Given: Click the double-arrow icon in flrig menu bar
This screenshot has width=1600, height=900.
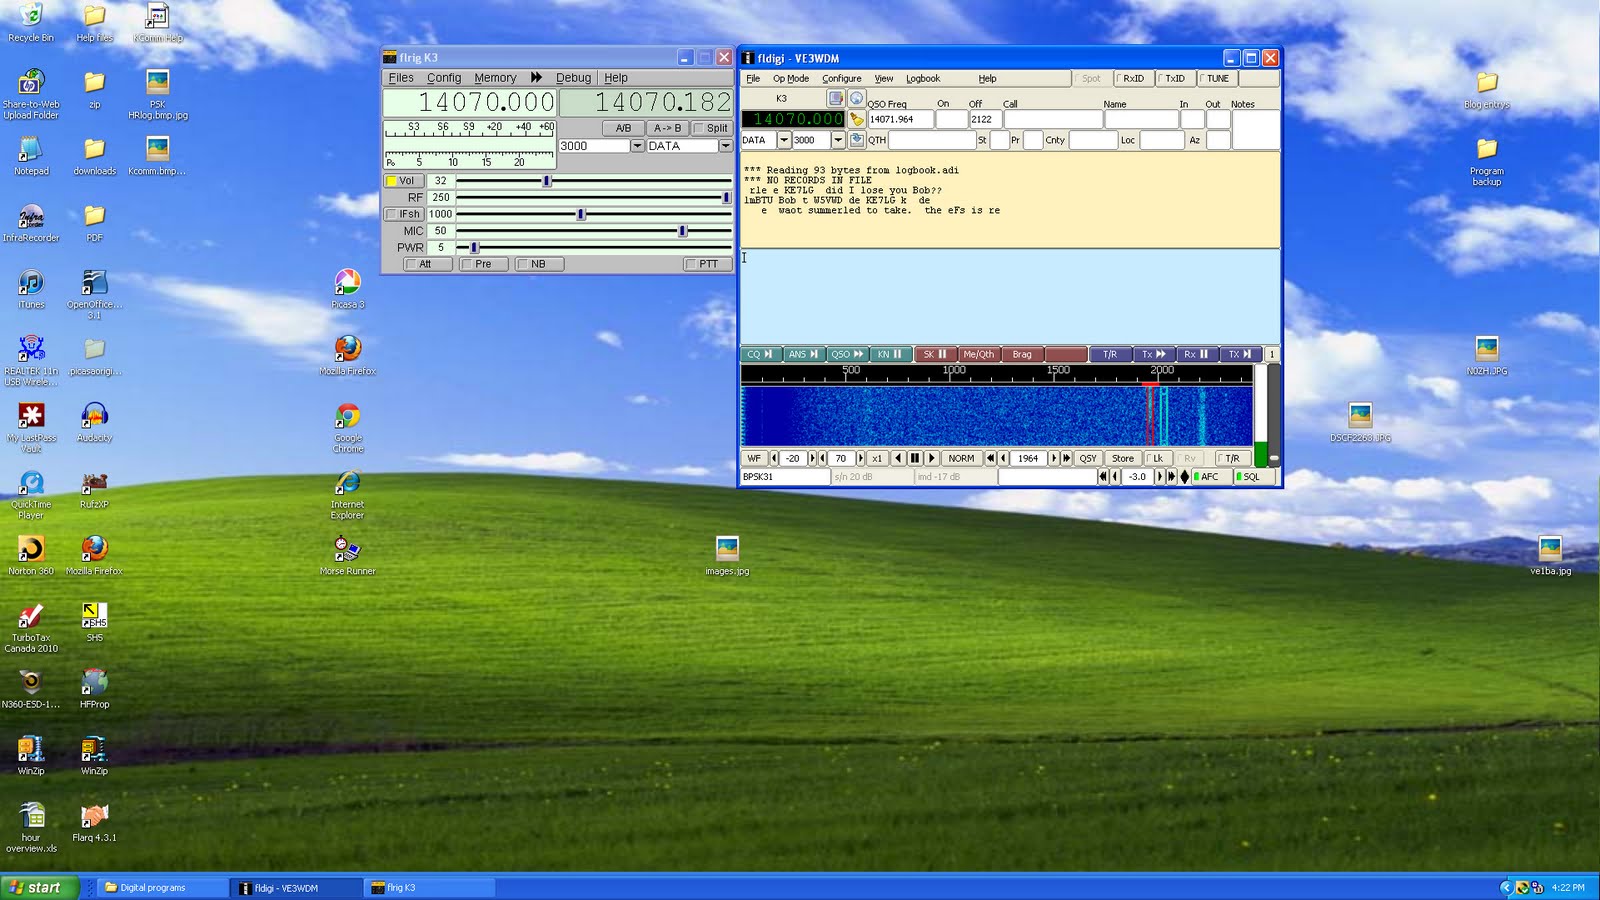Looking at the screenshot, I should [x=536, y=77].
